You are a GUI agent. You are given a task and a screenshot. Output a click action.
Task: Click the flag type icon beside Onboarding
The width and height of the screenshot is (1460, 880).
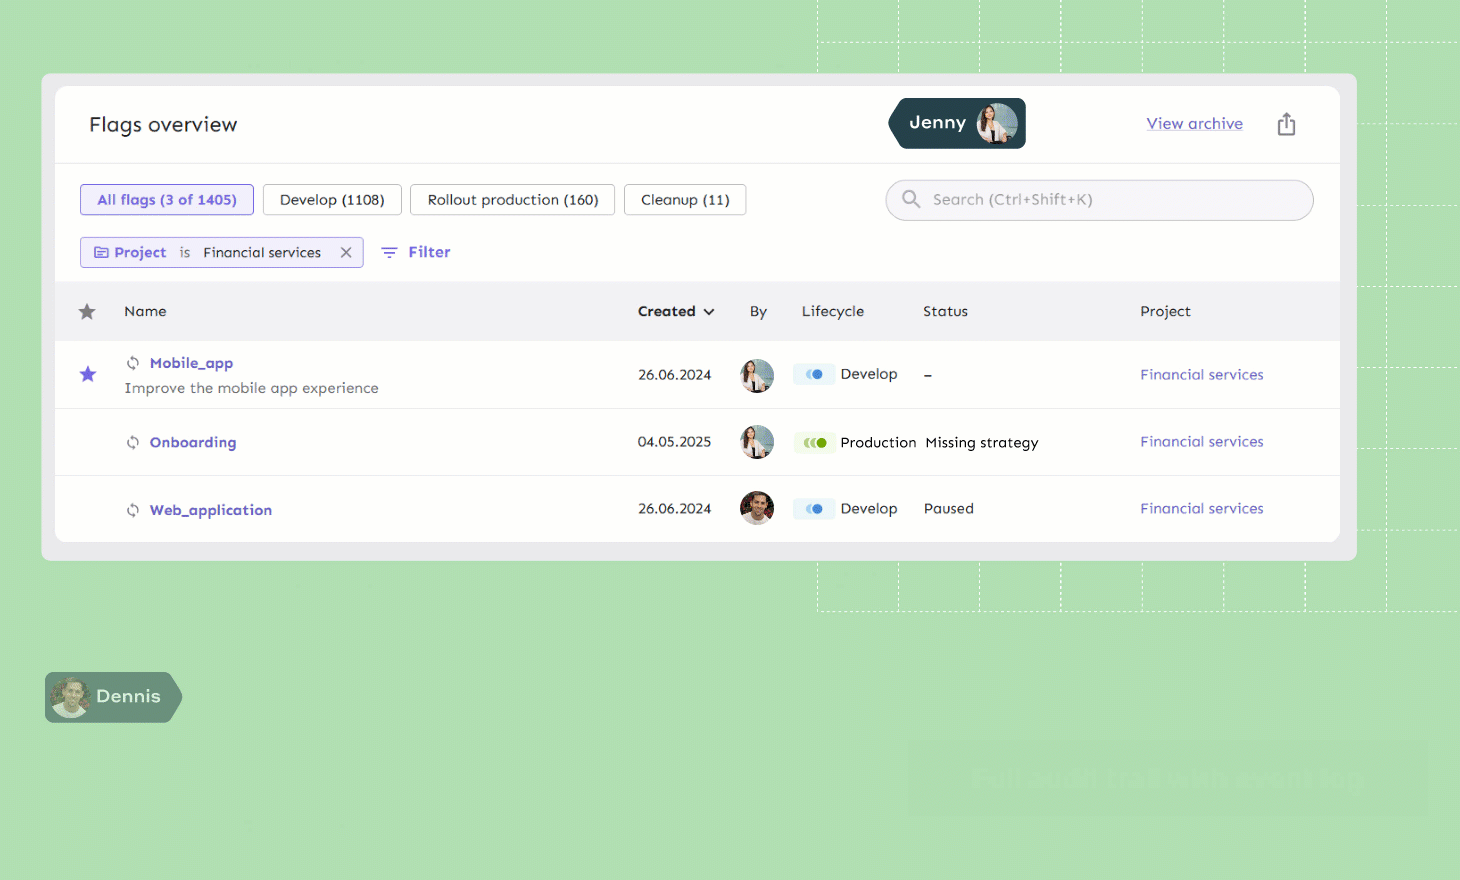click(133, 442)
